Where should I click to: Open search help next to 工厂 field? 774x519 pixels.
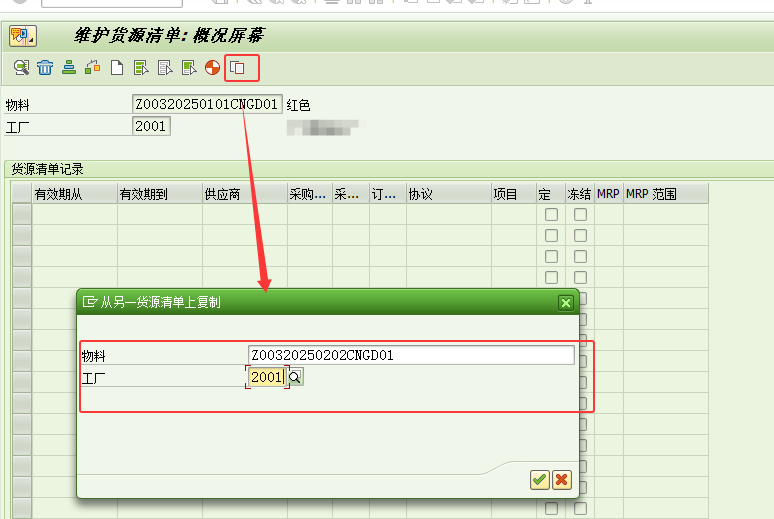coord(296,377)
